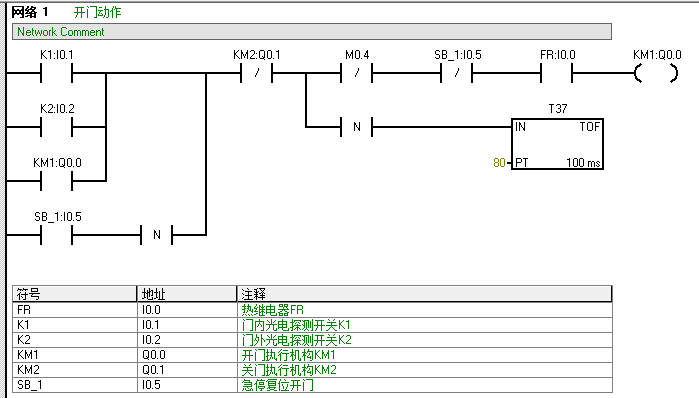Click the KM1 symbol cell

[x=74, y=355]
